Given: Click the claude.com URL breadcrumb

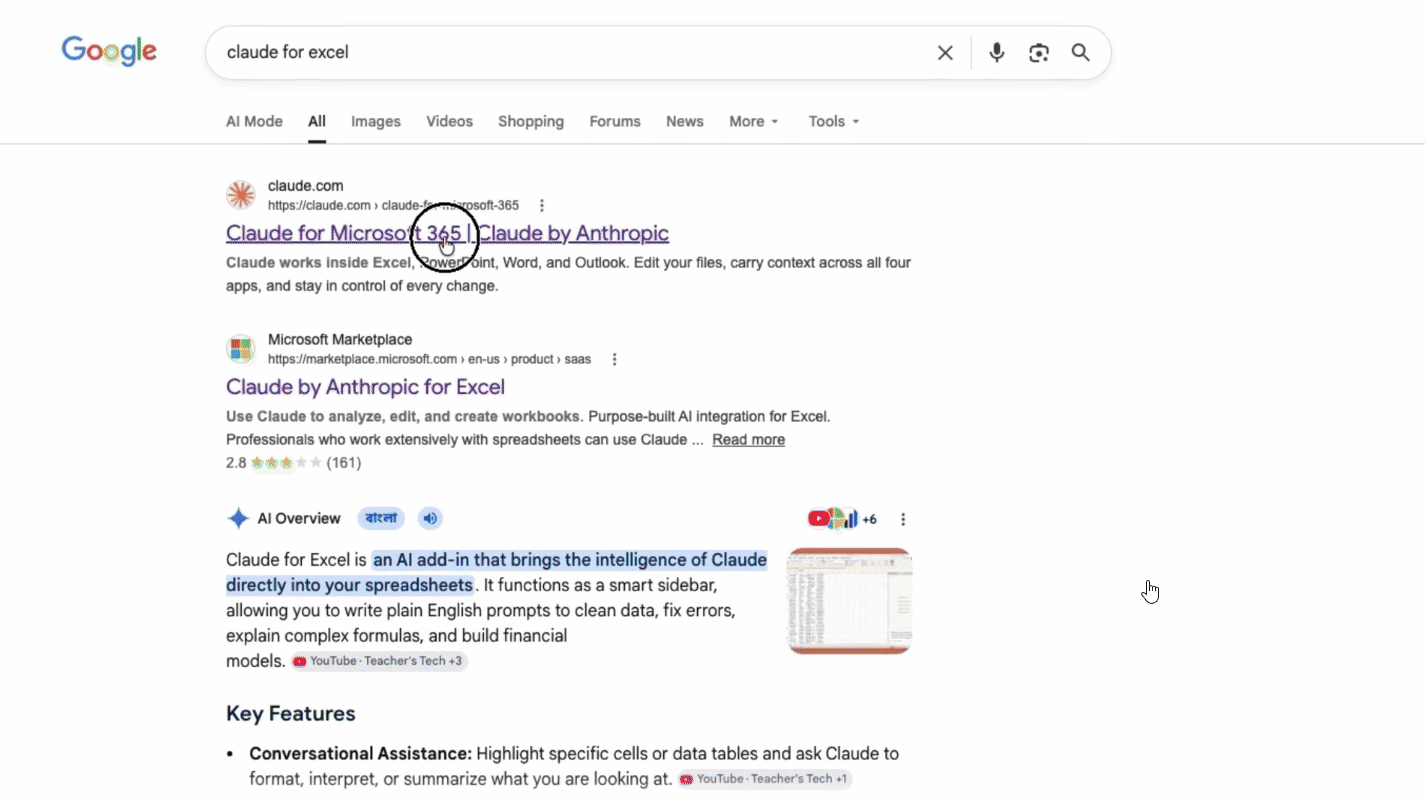Looking at the screenshot, I should (393, 206).
